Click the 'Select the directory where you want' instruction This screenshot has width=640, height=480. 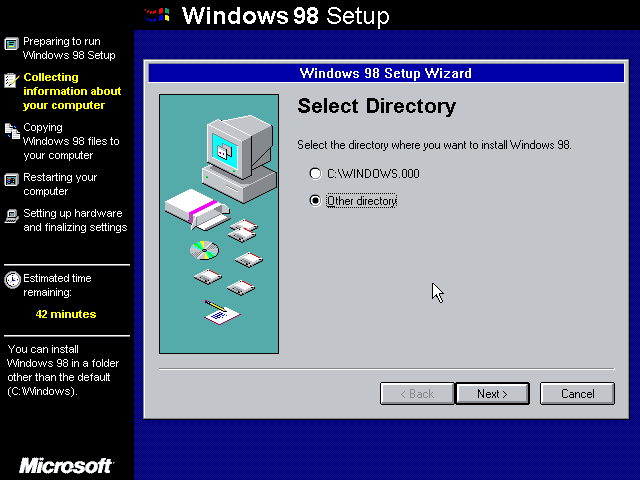434,145
